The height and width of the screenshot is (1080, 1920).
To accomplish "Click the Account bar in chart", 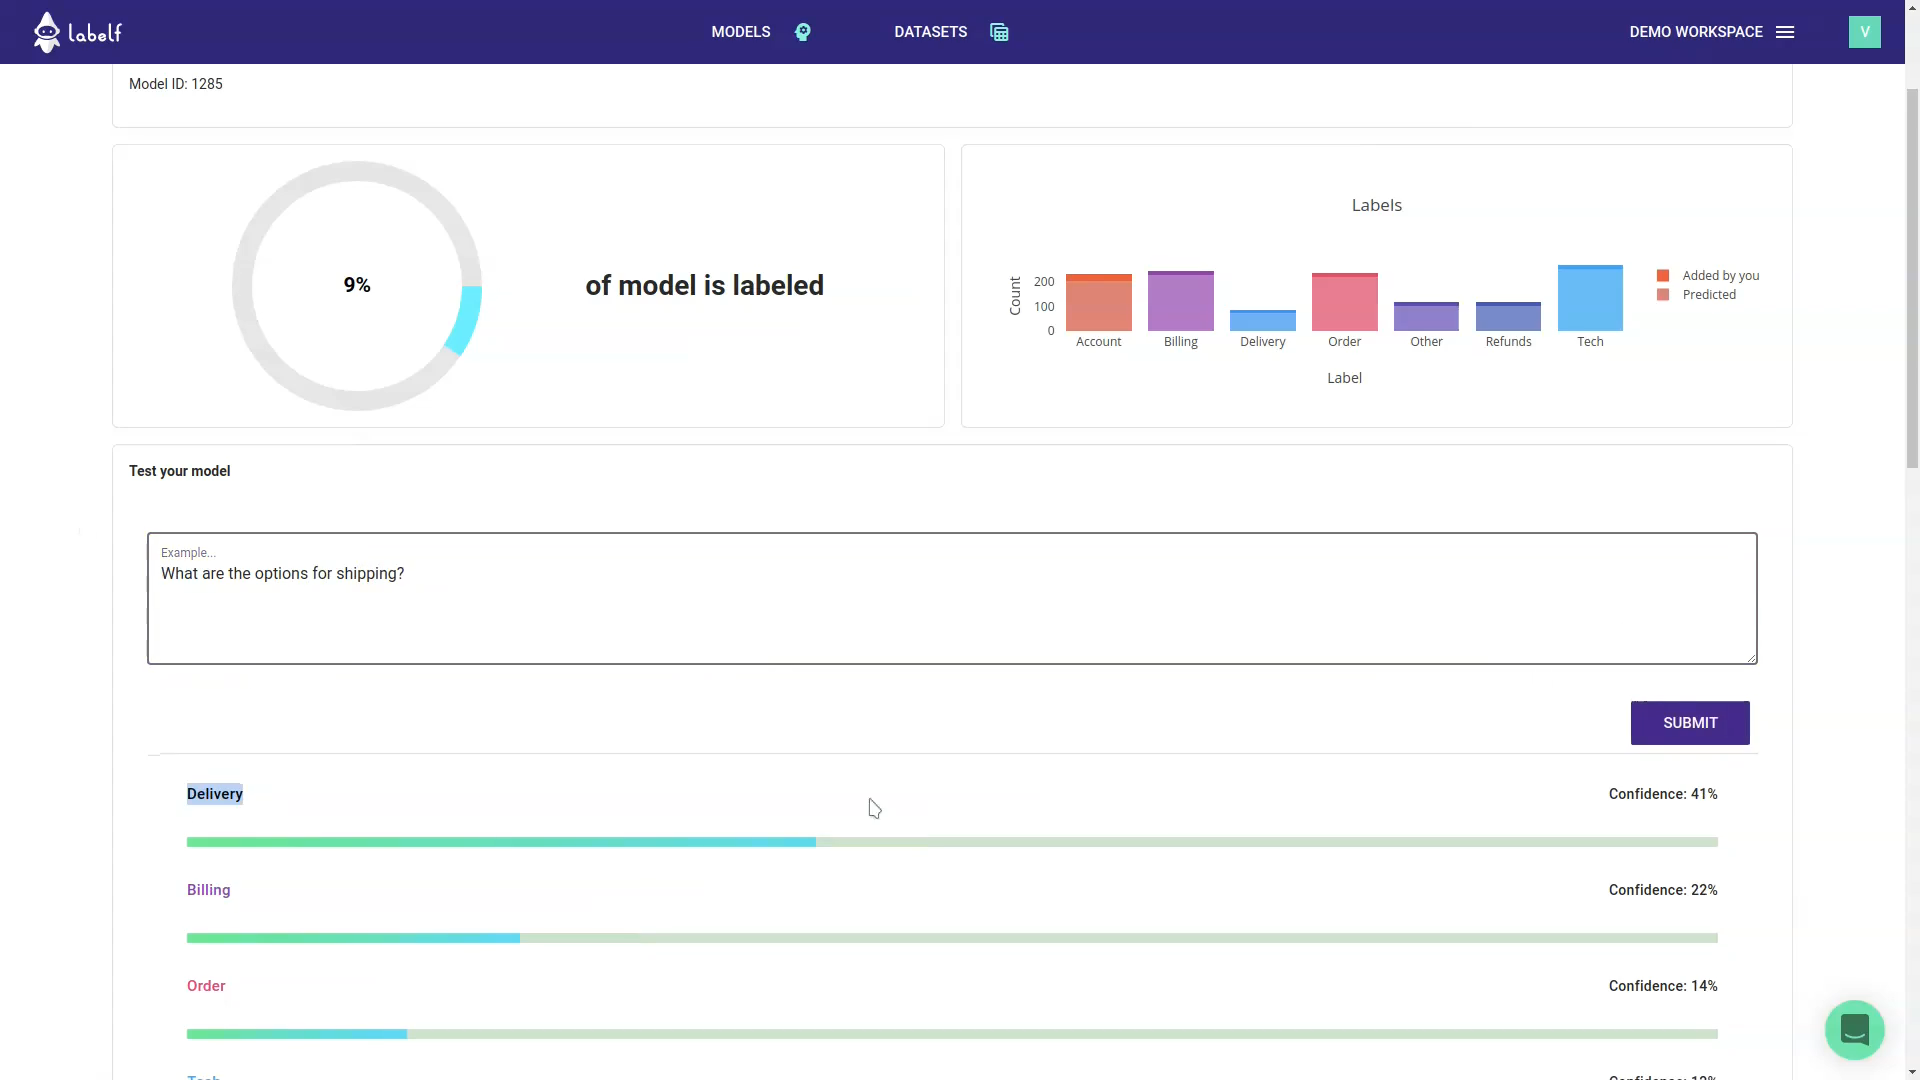I will pyautogui.click(x=1098, y=305).
